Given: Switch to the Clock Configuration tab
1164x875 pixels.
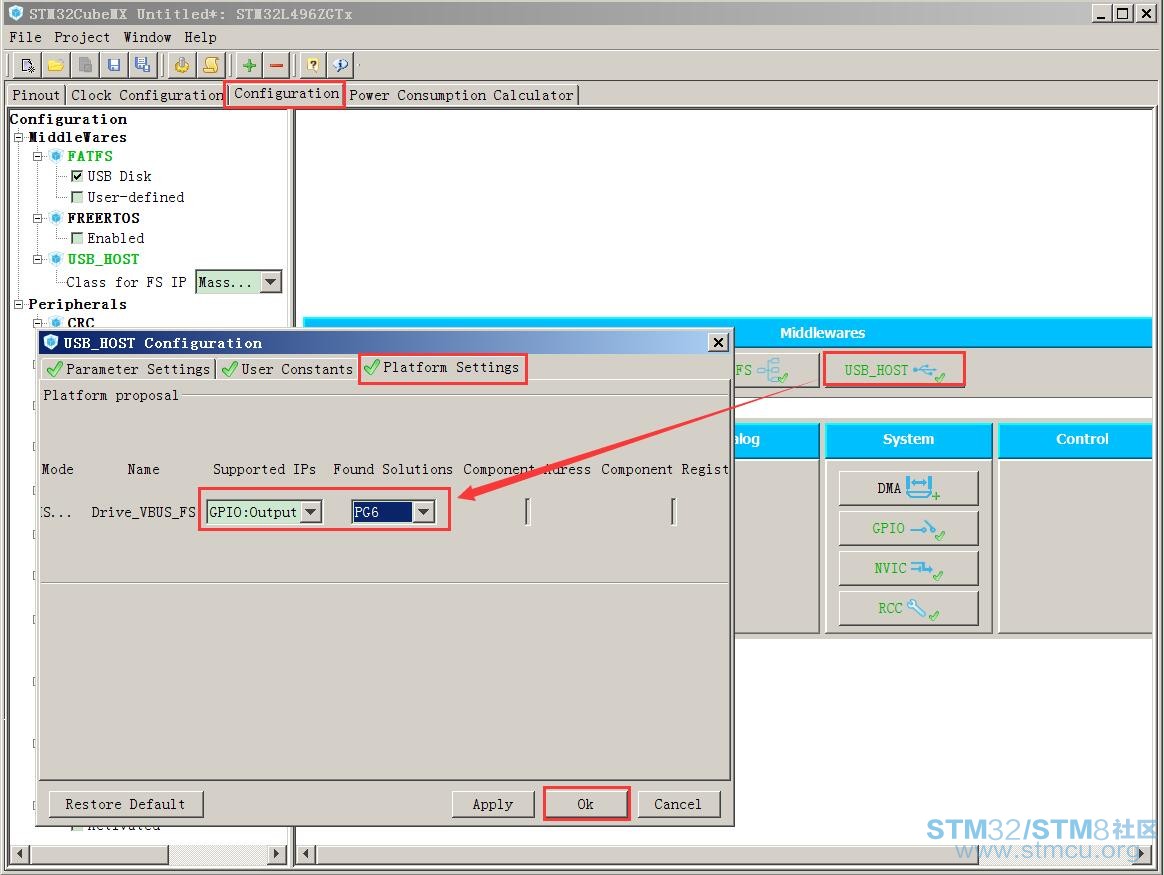Looking at the screenshot, I should (147, 95).
